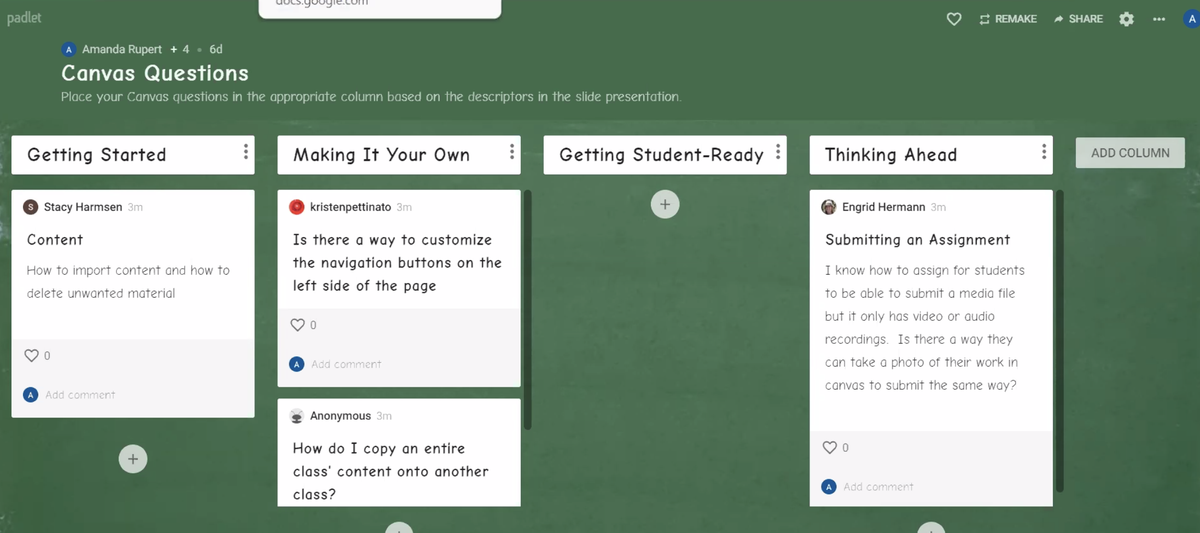Edit the Thinking Ahead column title
The width and height of the screenshot is (1200, 533).
891,154
